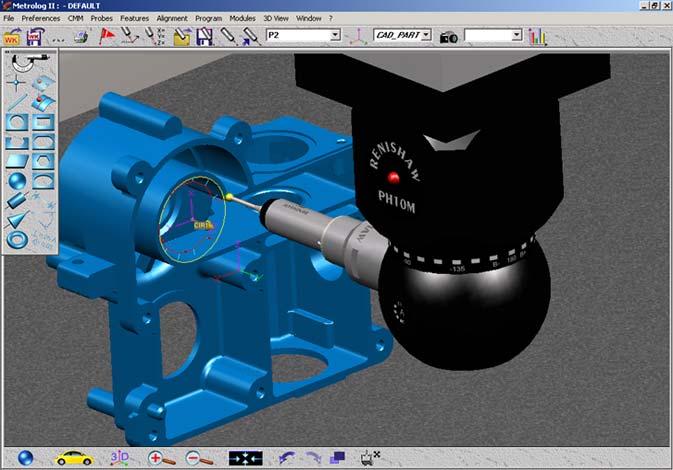
Task: Click the yellow car view icon
Action: pos(74,458)
